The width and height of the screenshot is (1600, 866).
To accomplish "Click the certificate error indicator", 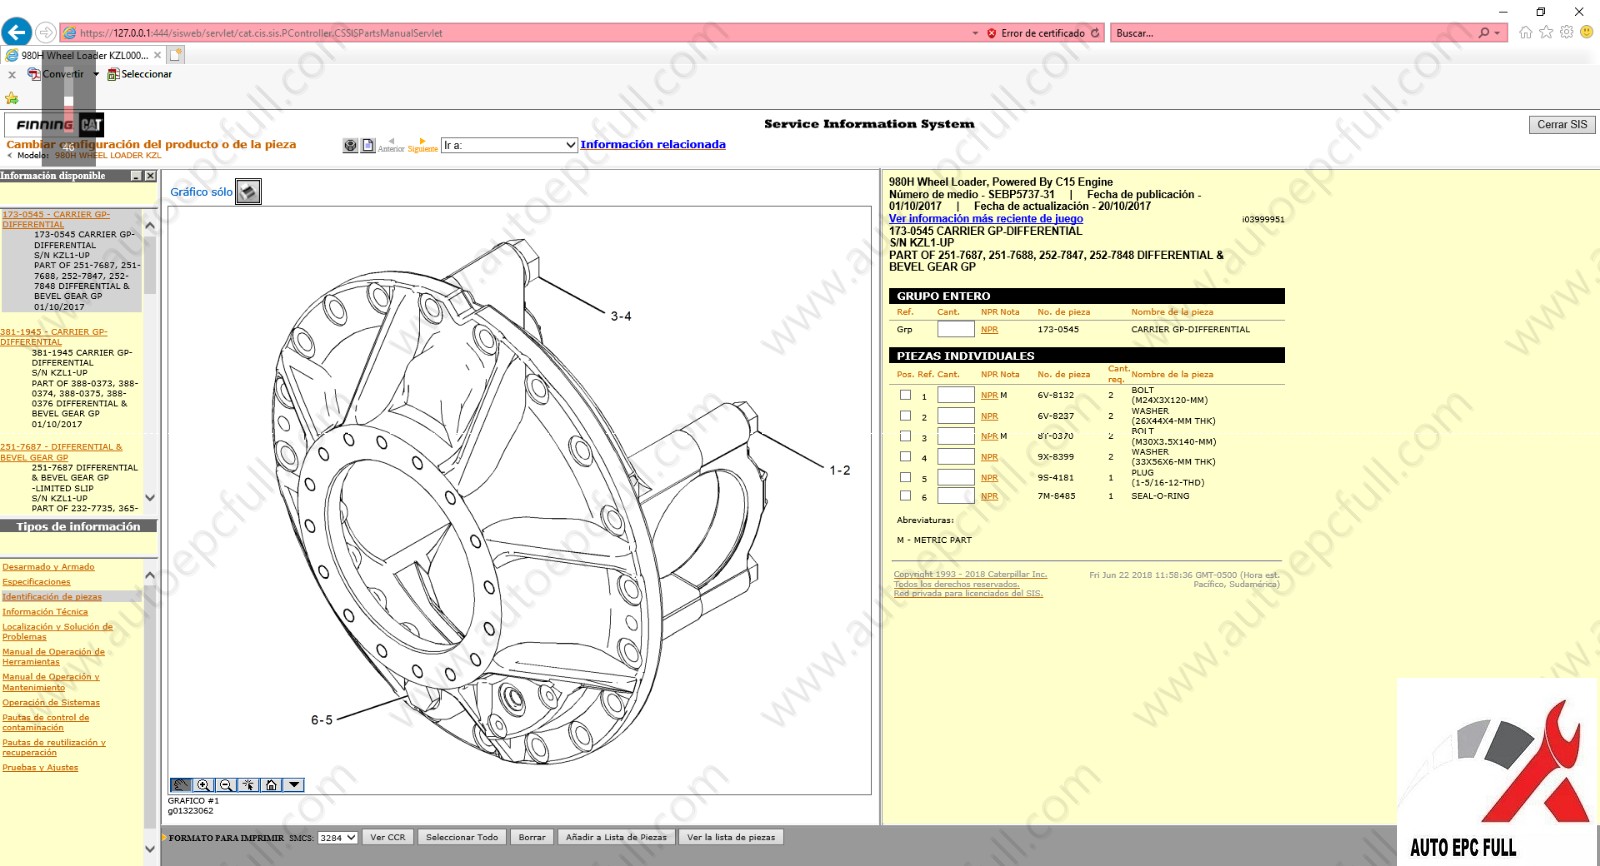I will tap(1036, 33).
